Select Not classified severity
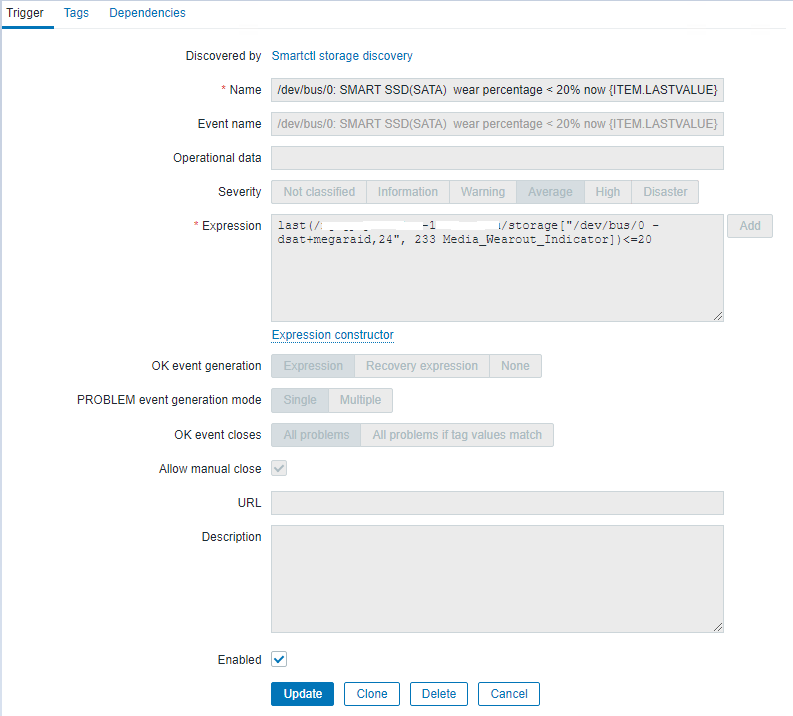793x716 pixels. pyautogui.click(x=319, y=192)
